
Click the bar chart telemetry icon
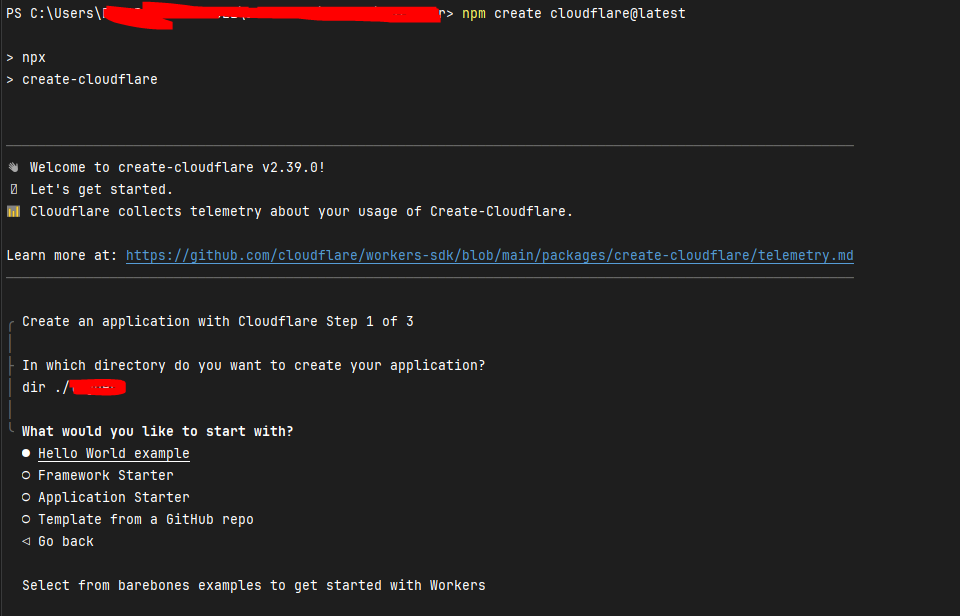tap(13, 211)
